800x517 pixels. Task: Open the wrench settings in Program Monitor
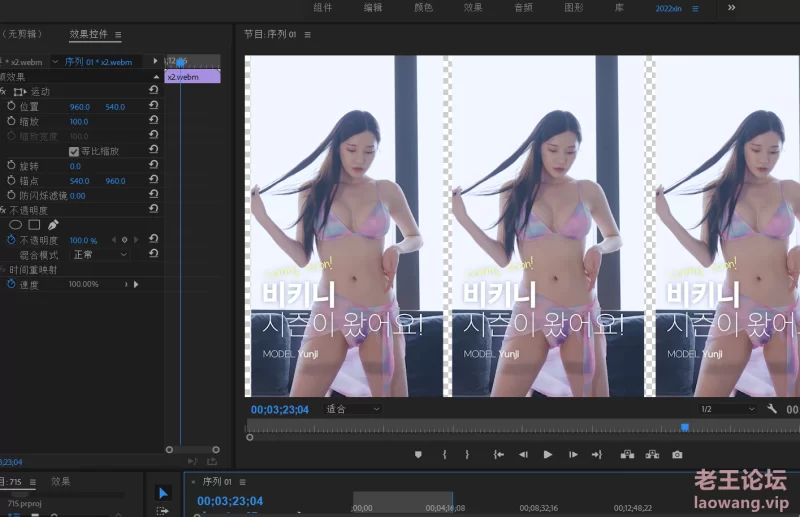tap(772, 409)
